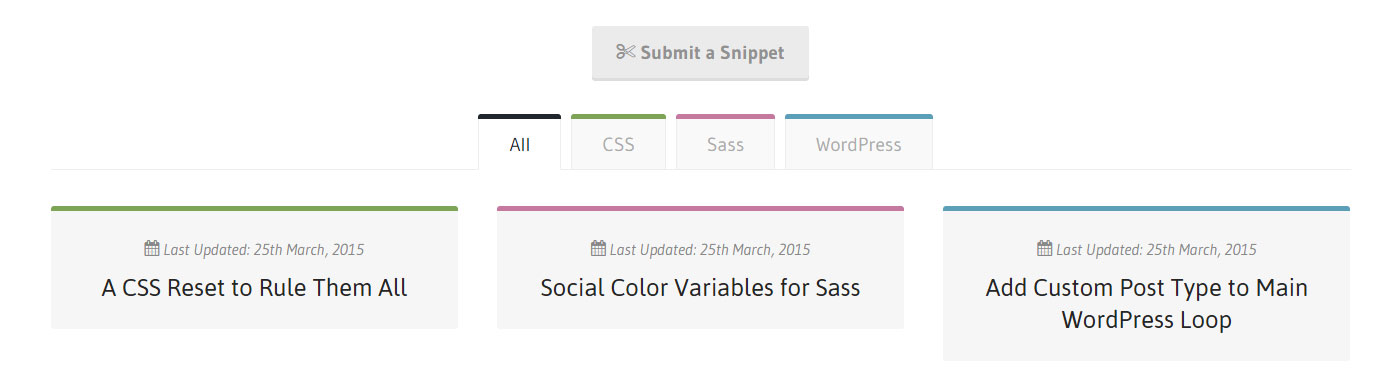Click calendar icon on Social Color Variables card
Image resolution: width=1399 pixels, height=388 pixels.
598,248
